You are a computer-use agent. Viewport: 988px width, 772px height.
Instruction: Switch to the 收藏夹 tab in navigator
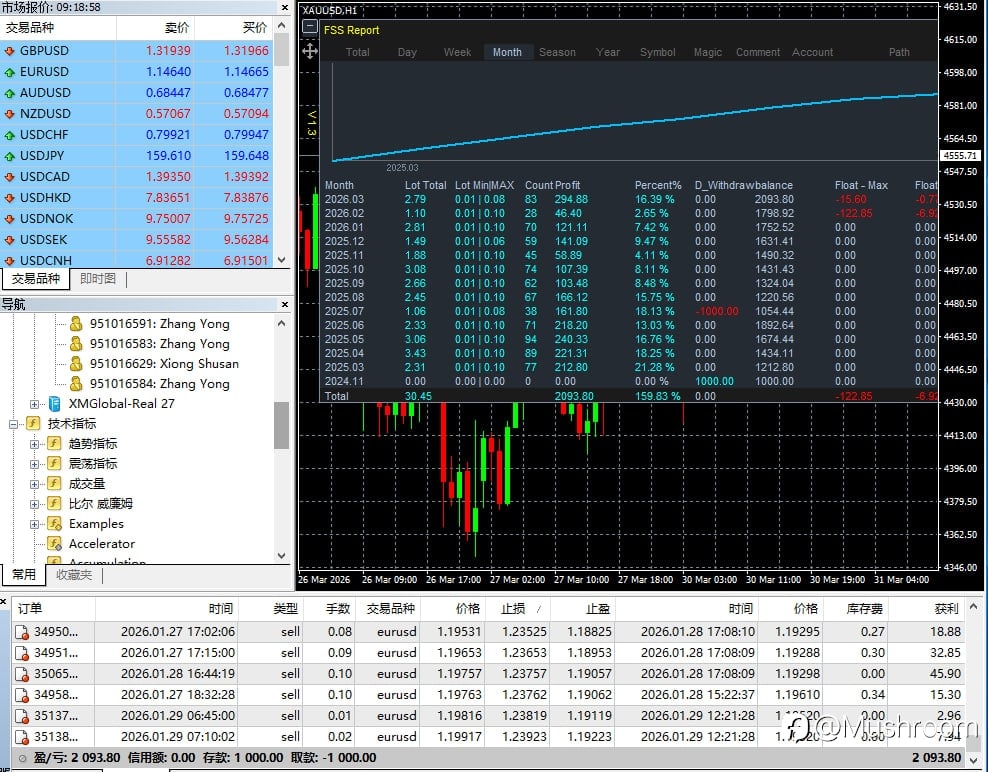pos(74,574)
